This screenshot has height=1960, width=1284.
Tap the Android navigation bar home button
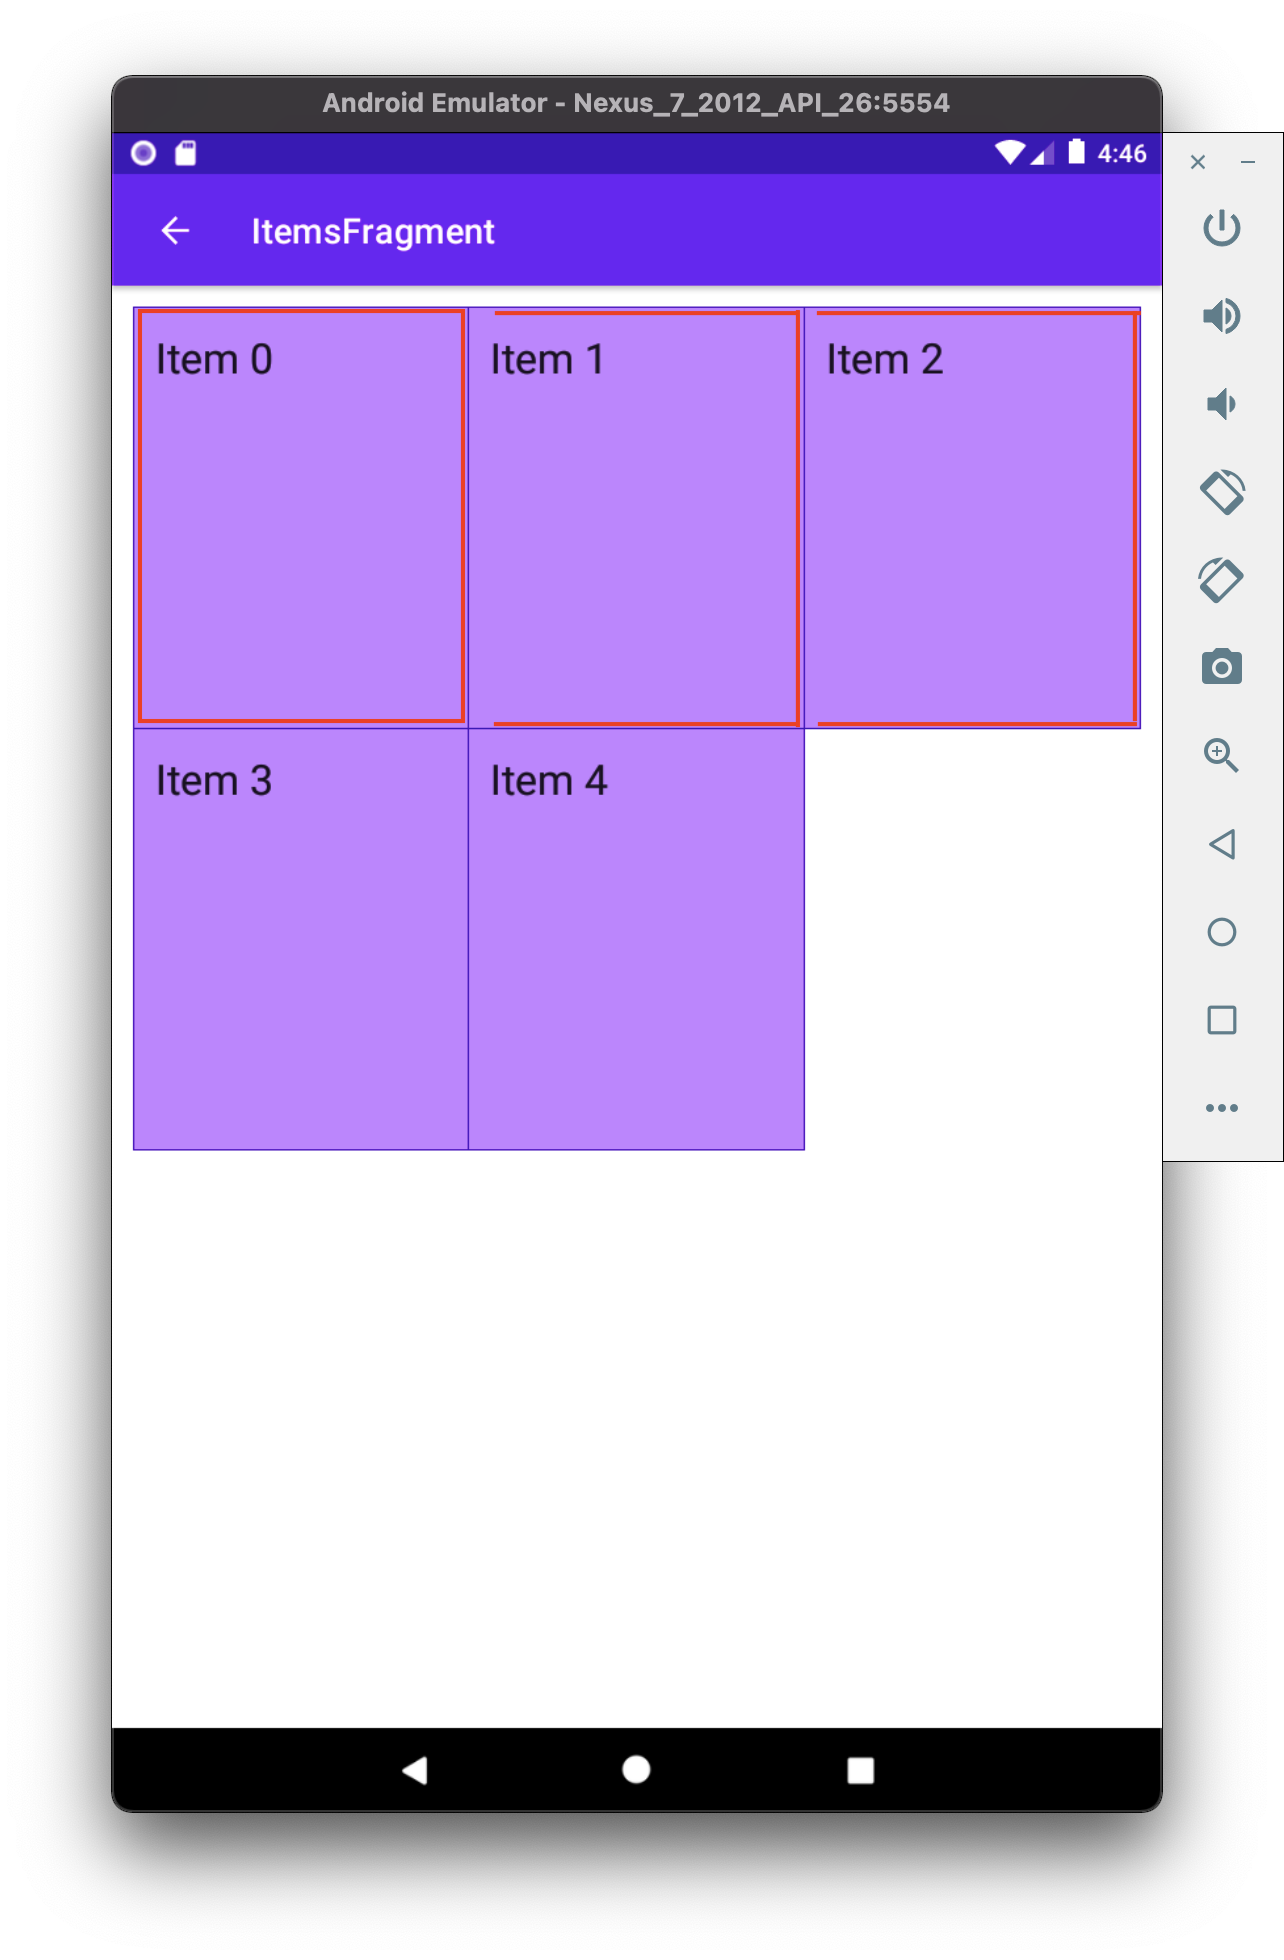[636, 1770]
